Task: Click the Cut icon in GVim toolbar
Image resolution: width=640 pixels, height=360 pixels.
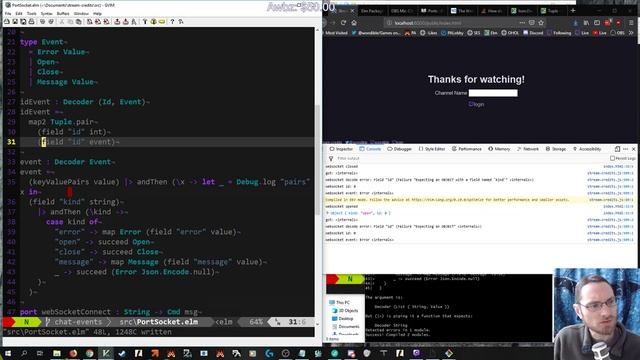Action: pos(62,22)
